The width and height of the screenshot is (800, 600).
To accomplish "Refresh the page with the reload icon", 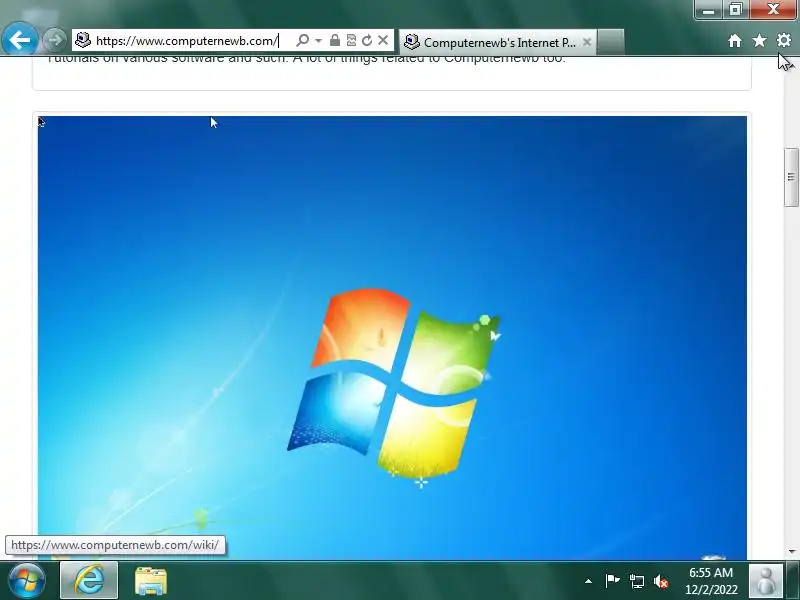I will [x=367, y=40].
